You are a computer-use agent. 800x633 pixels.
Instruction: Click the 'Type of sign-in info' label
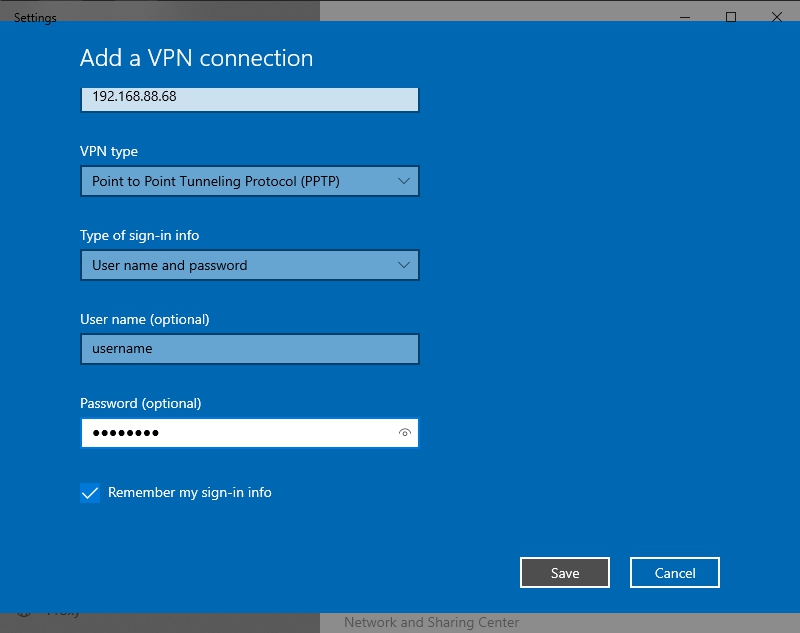coord(139,236)
